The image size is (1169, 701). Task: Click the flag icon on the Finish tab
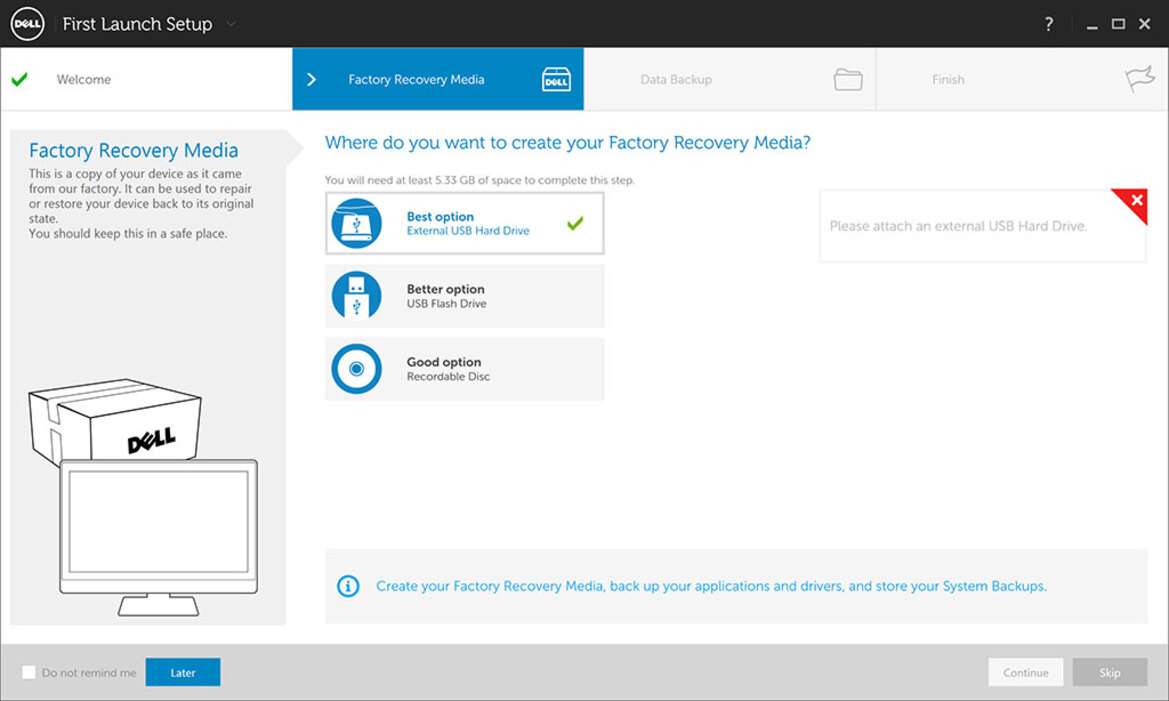tap(1140, 78)
